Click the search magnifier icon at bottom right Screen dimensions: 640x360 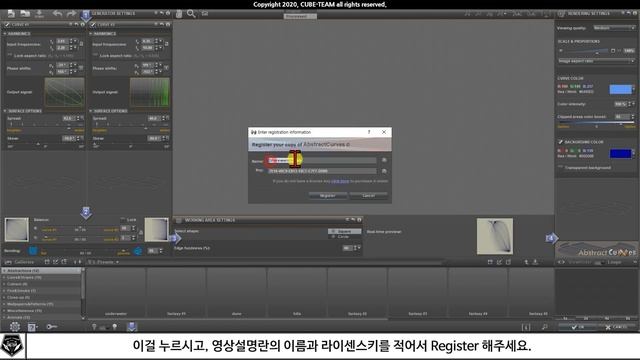click(544, 327)
